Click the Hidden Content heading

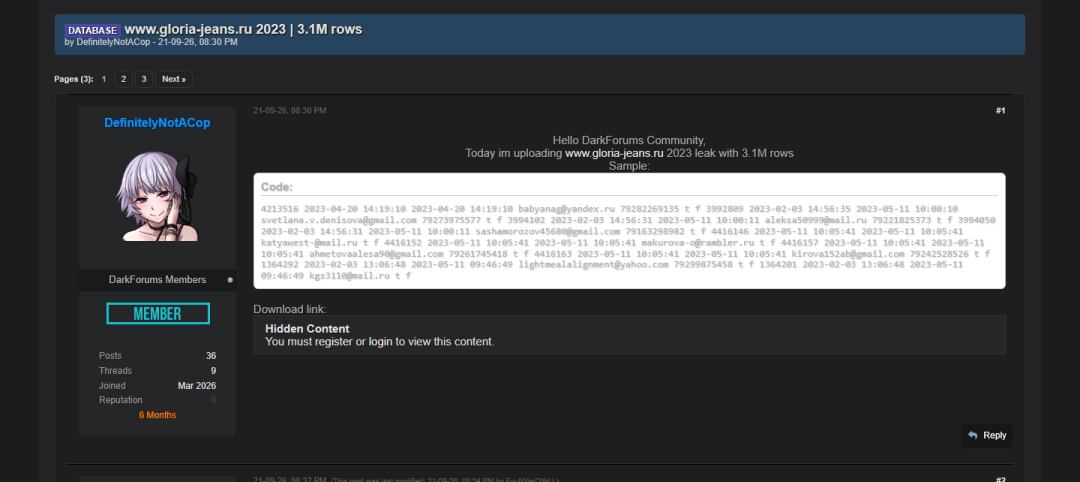click(307, 328)
